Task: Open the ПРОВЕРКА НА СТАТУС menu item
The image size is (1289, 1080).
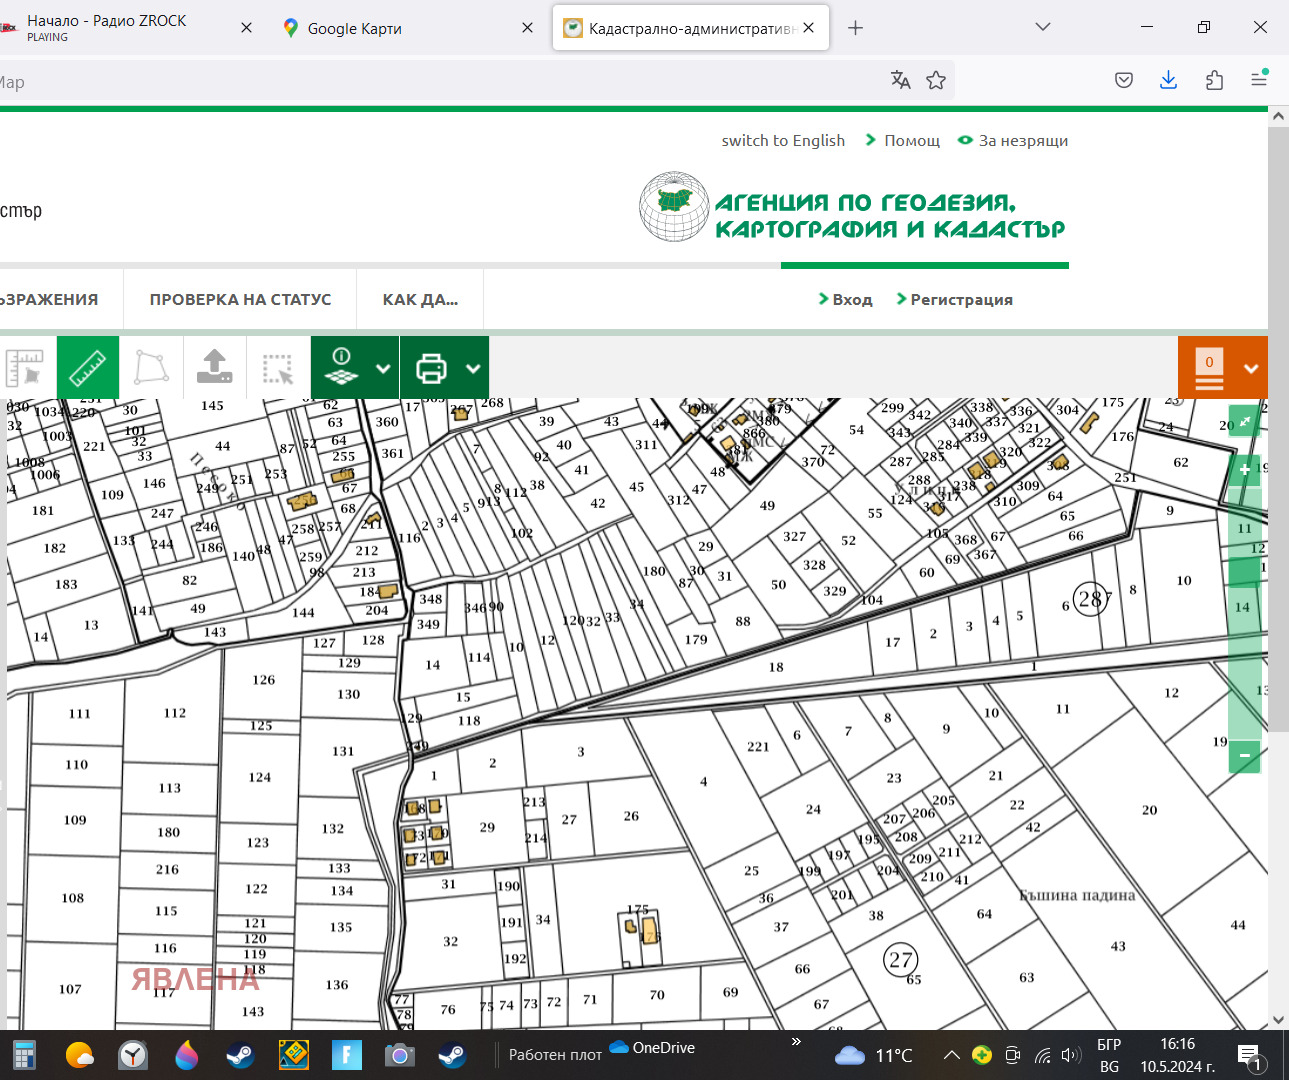Action: point(240,299)
